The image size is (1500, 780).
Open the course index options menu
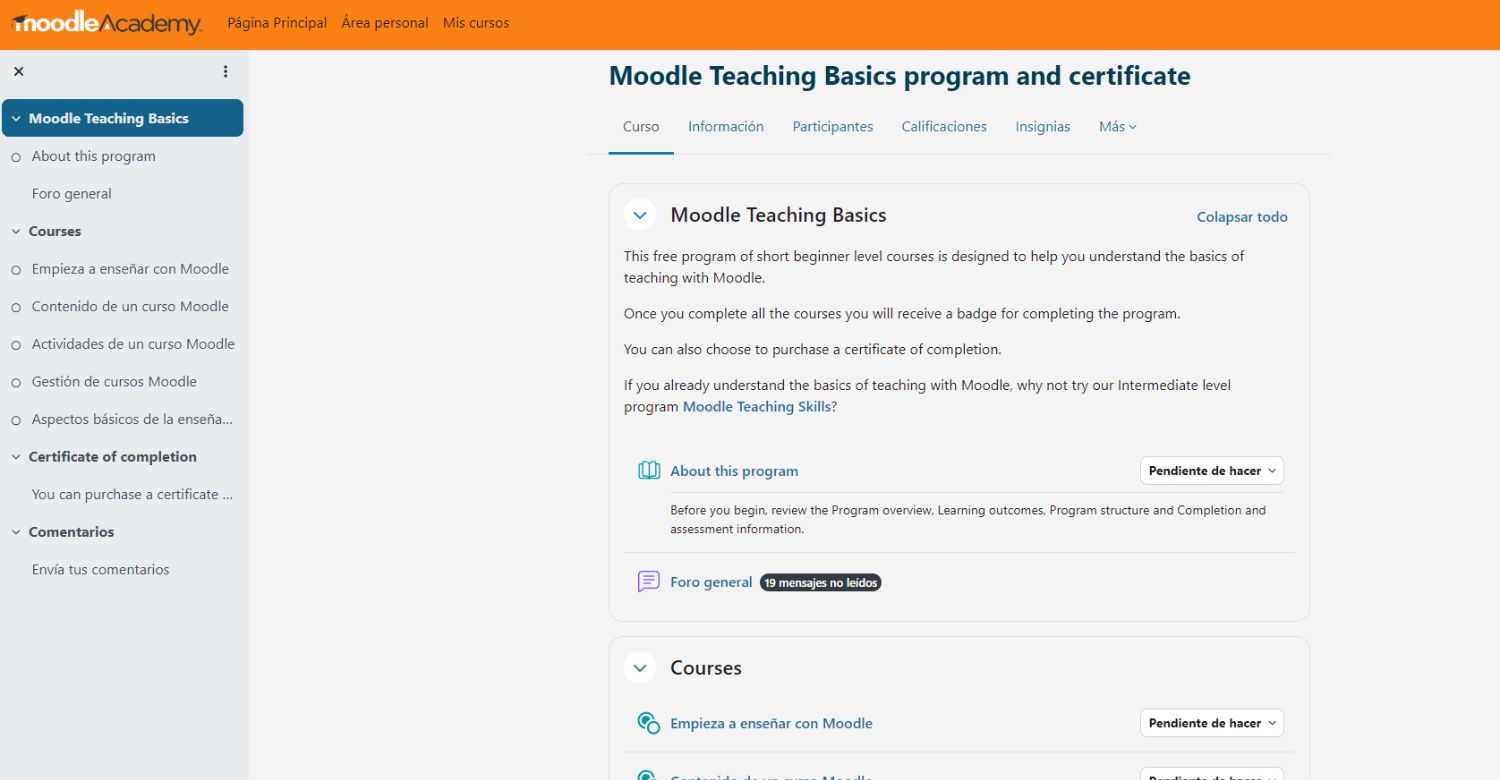(225, 71)
